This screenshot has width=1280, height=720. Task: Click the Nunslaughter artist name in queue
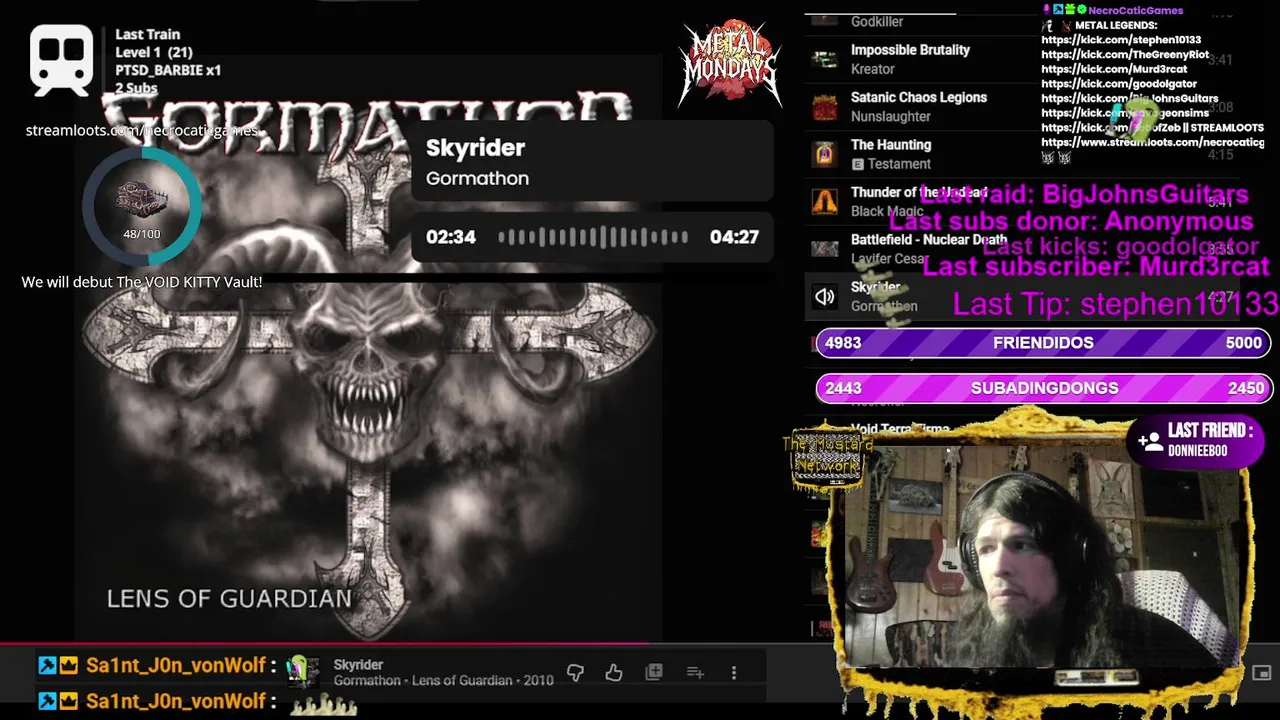[x=890, y=117]
